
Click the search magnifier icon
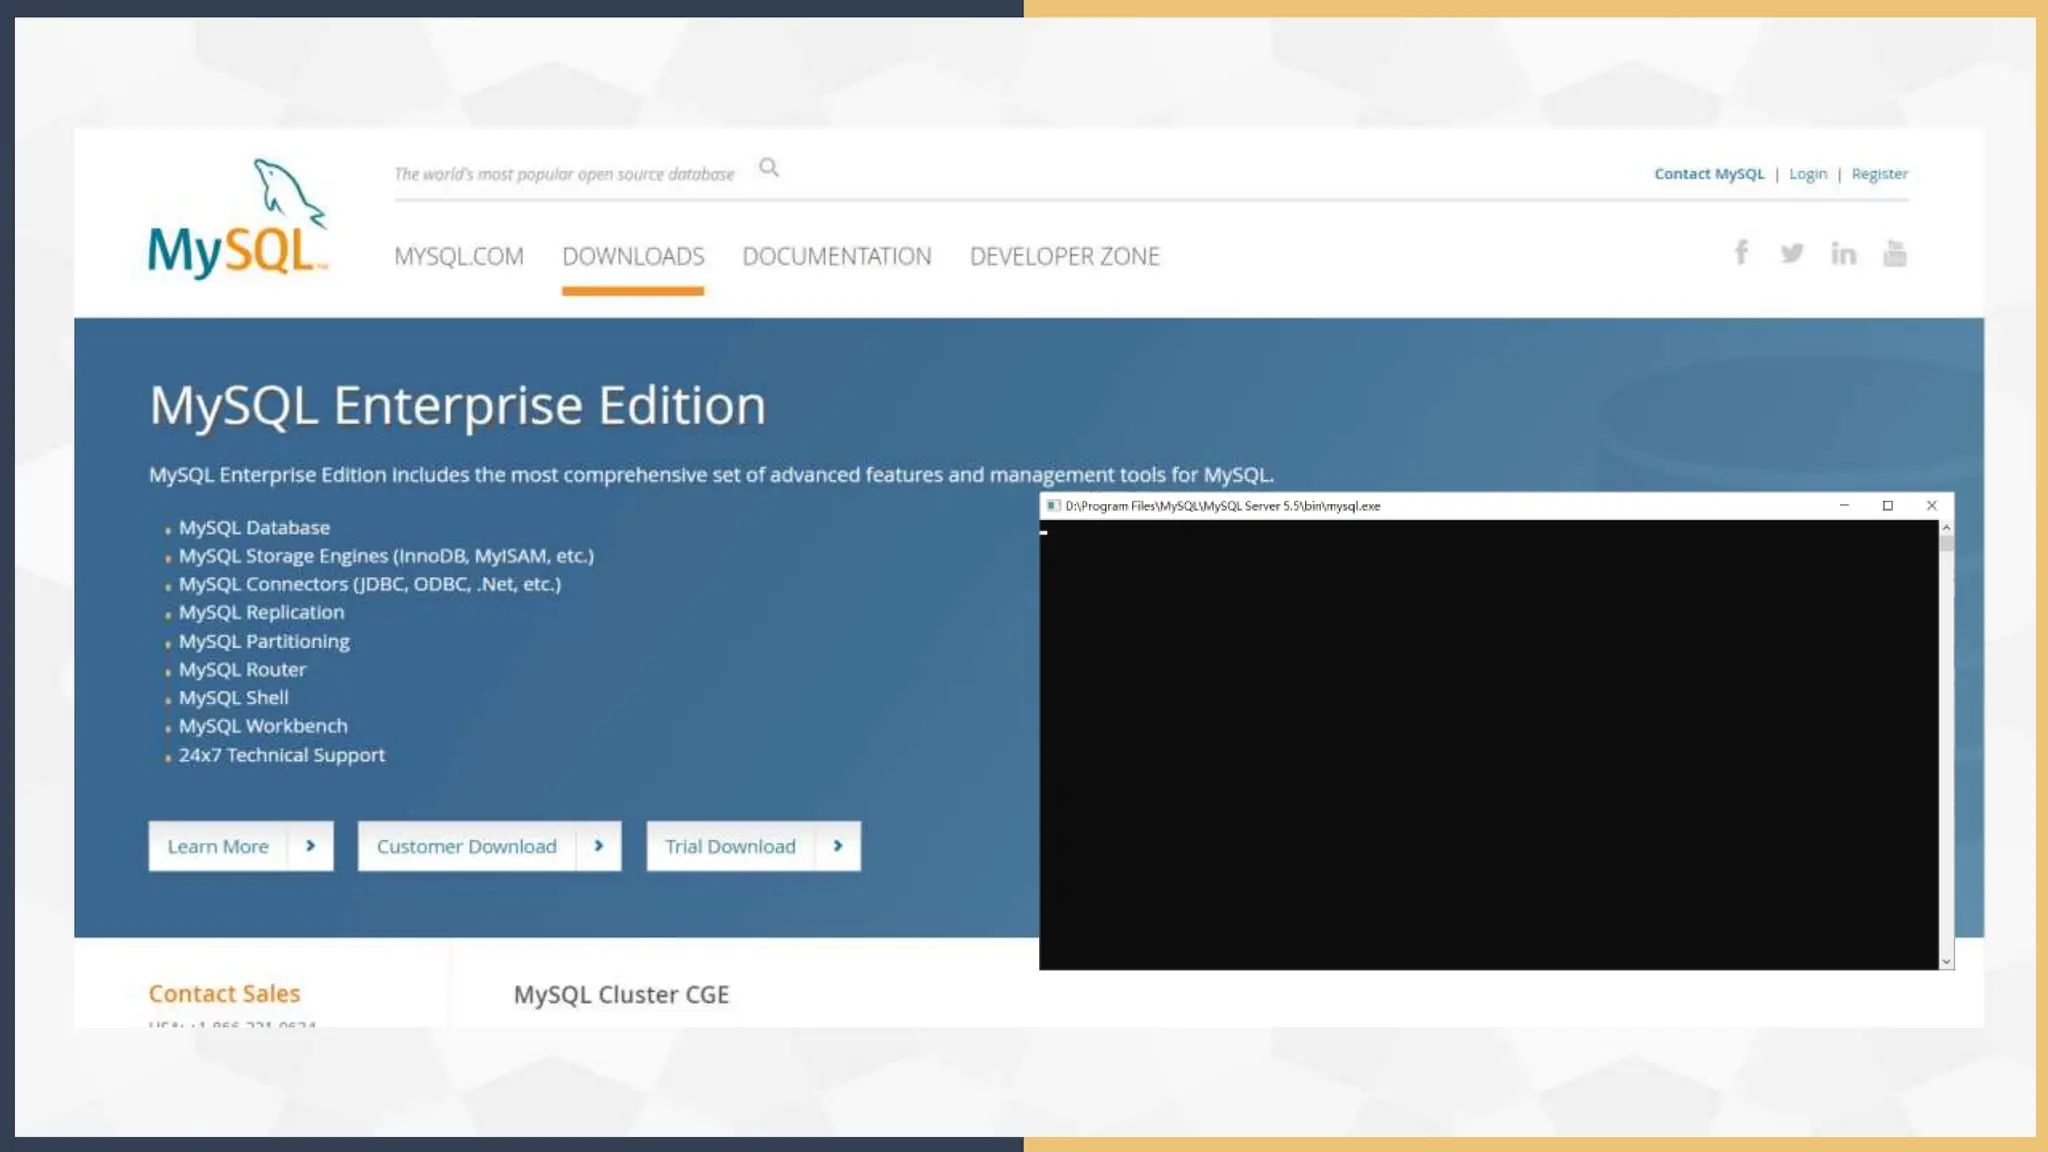[x=768, y=168]
